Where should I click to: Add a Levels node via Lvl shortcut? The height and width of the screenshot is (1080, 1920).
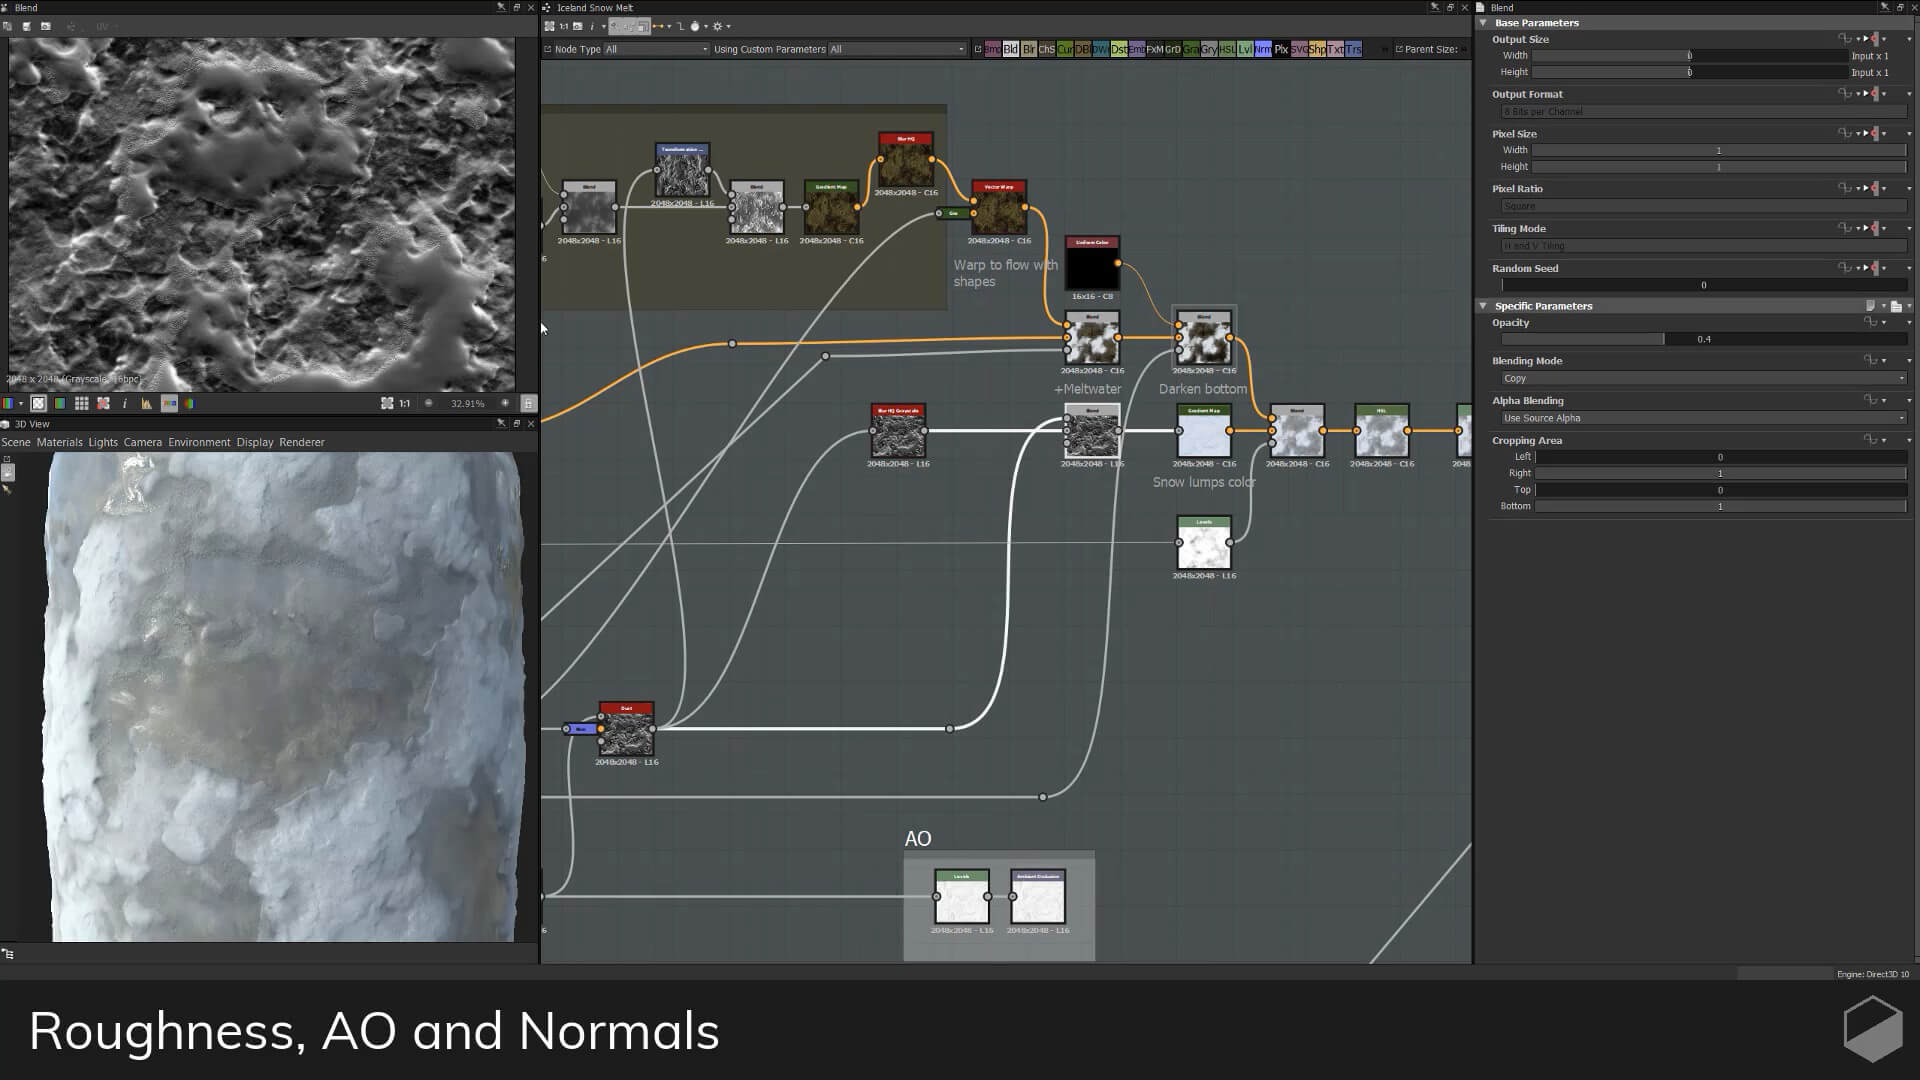click(1245, 49)
